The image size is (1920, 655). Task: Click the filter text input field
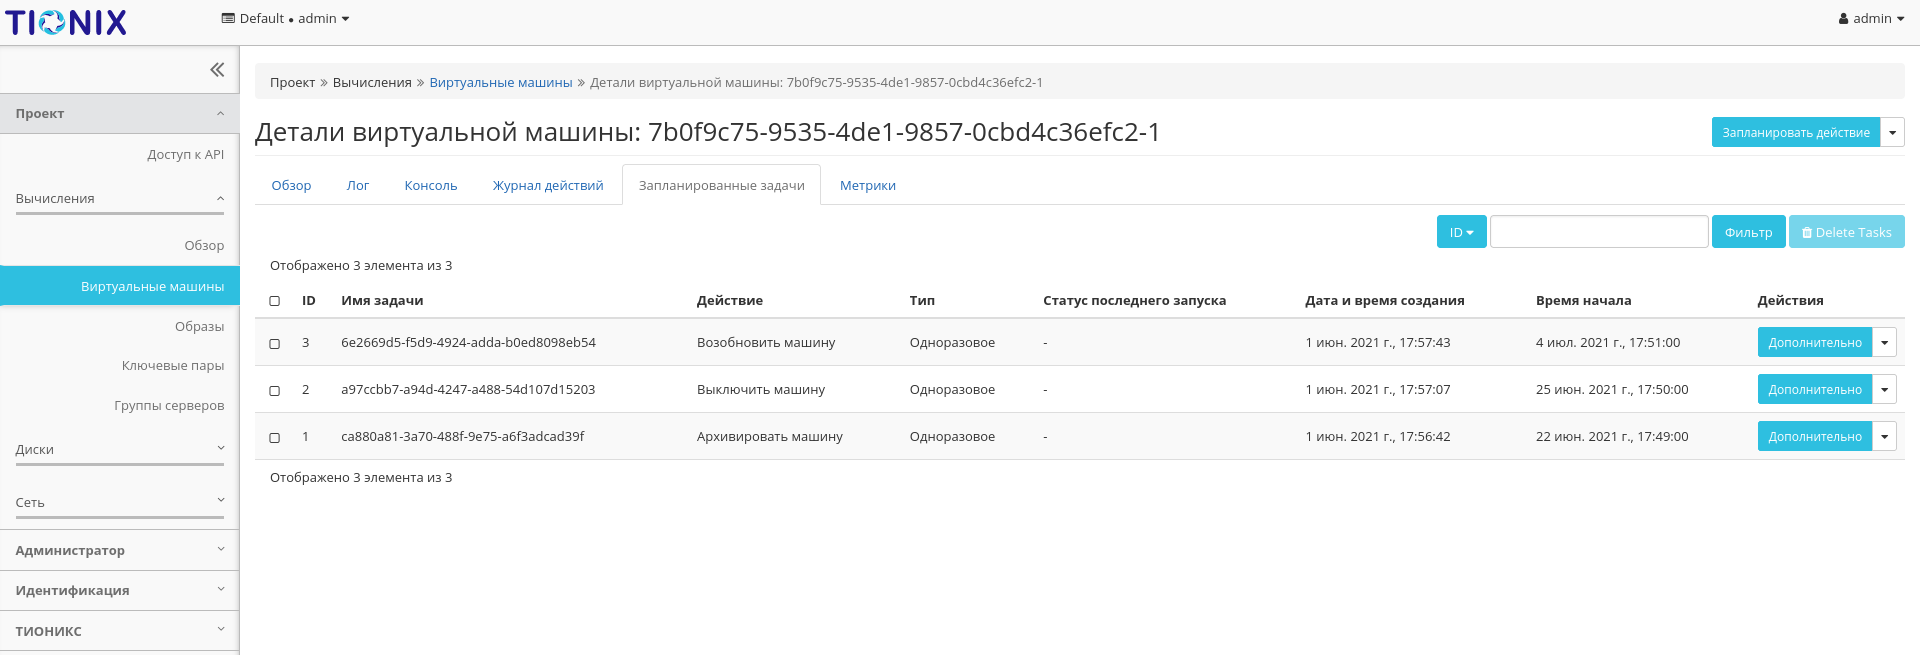tap(1598, 232)
